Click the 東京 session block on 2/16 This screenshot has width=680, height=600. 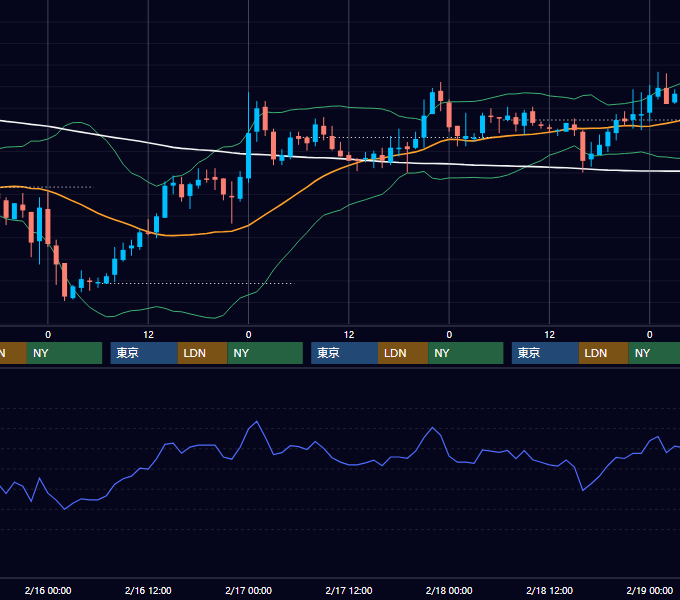pyautogui.click(x=144, y=353)
